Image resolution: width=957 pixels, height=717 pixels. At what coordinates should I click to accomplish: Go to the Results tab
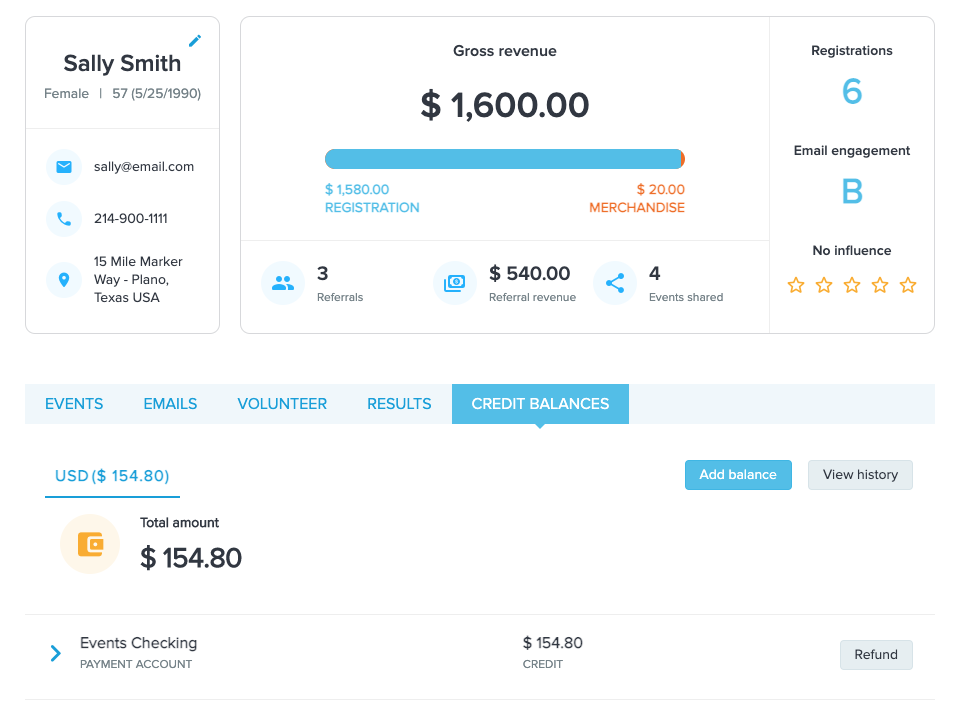(x=399, y=404)
